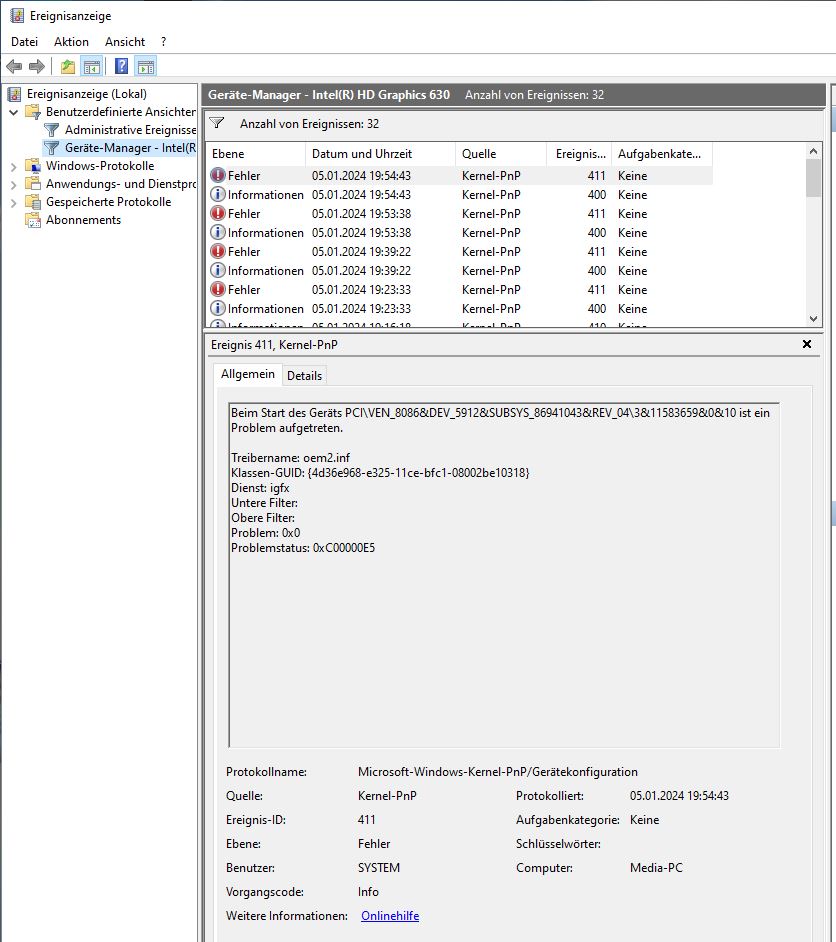The height and width of the screenshot is (942, 836).
Task: Click the Abonnements folder icon
Action: coord(33,220)
